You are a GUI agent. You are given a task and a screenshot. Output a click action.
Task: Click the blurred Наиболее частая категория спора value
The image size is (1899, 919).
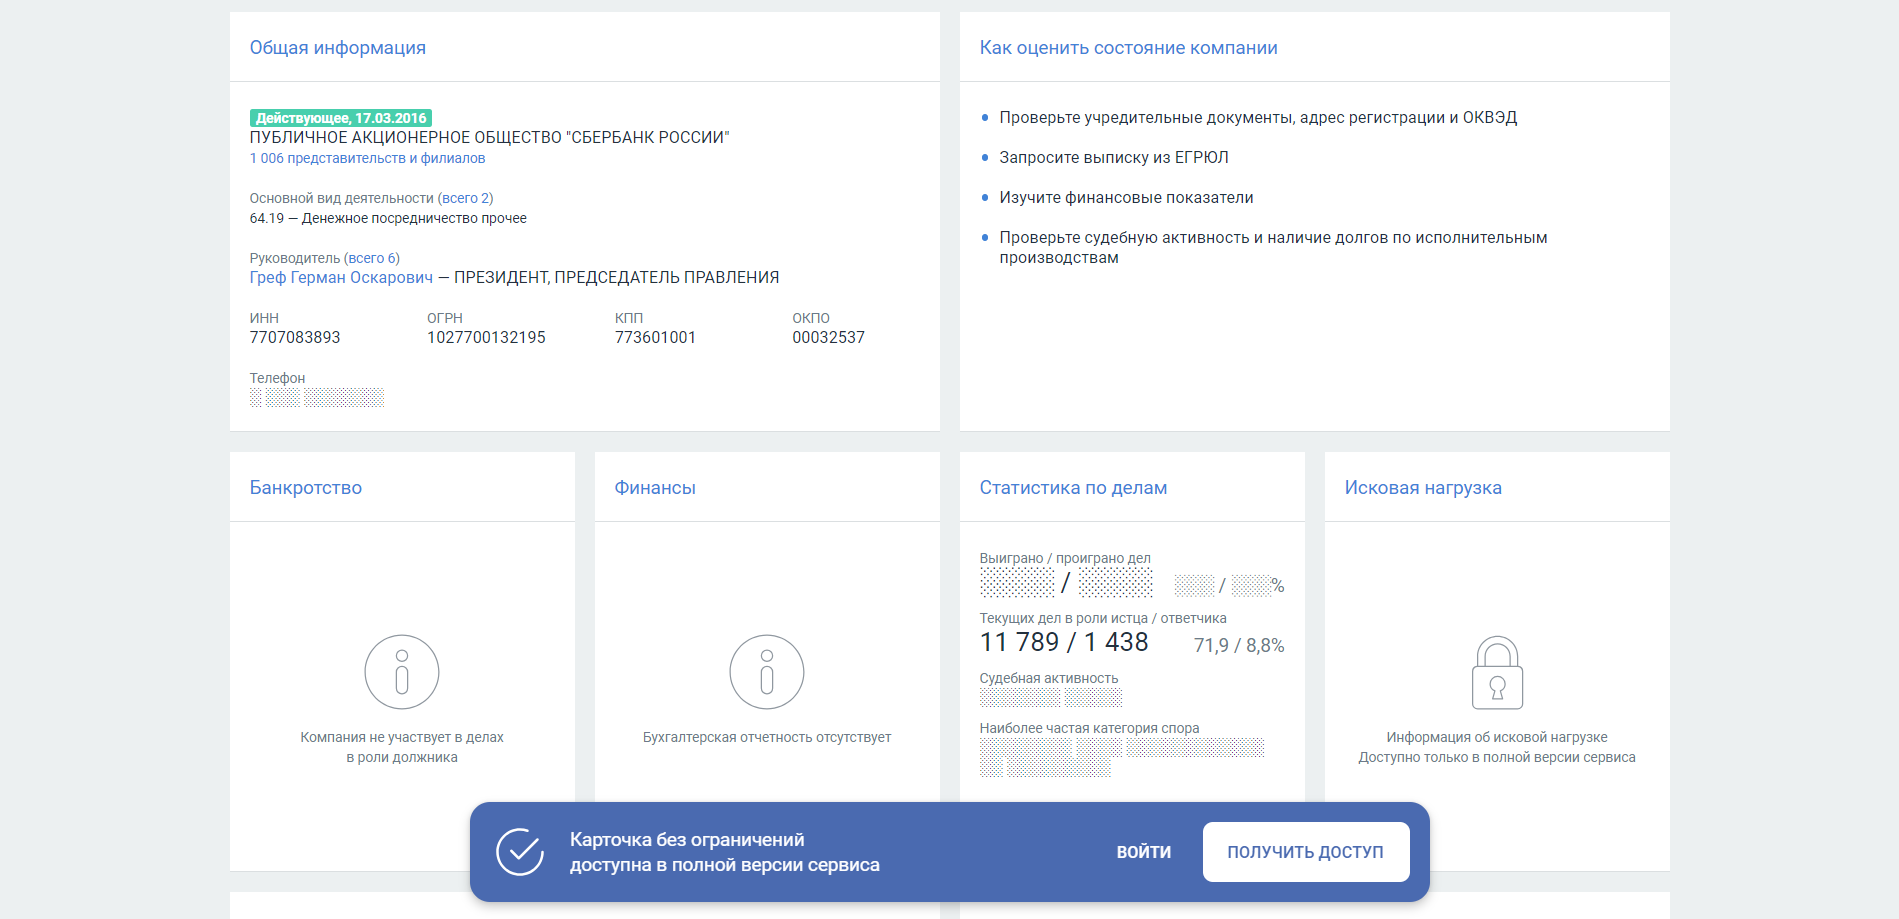1122,757
